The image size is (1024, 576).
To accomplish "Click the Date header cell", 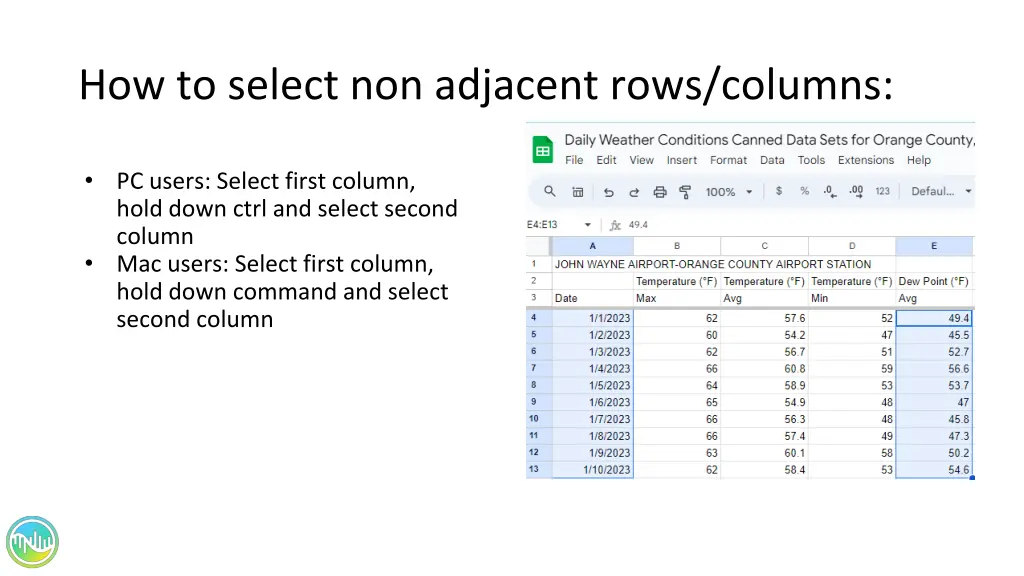I will coord(592,298).
